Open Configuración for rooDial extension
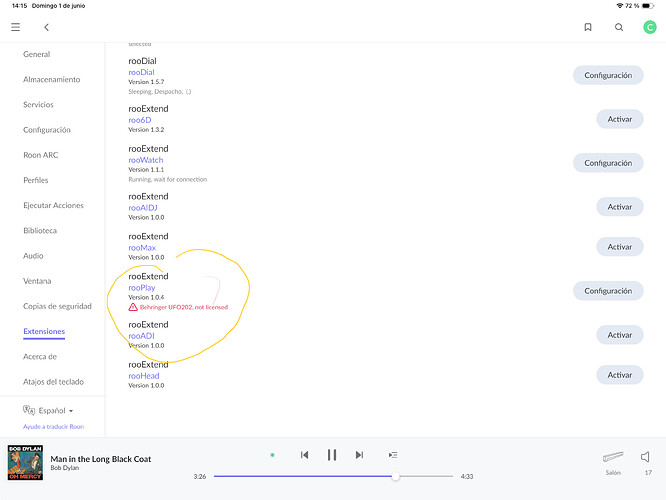 pyautogui.click(x=608, y=75)
